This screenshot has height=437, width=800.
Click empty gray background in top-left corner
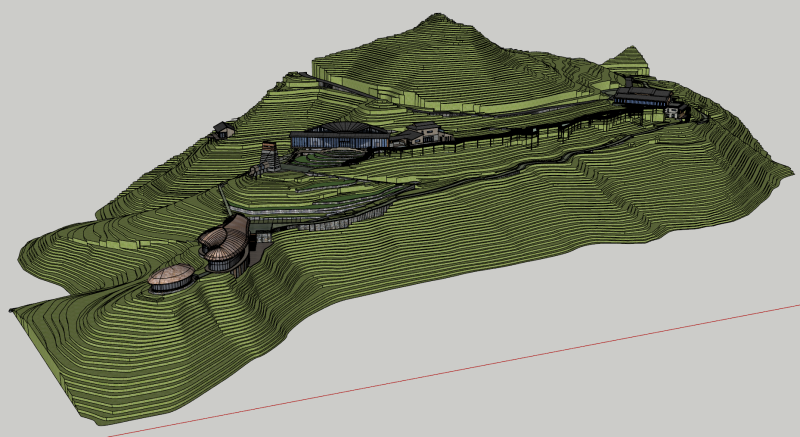click(60, 40)
